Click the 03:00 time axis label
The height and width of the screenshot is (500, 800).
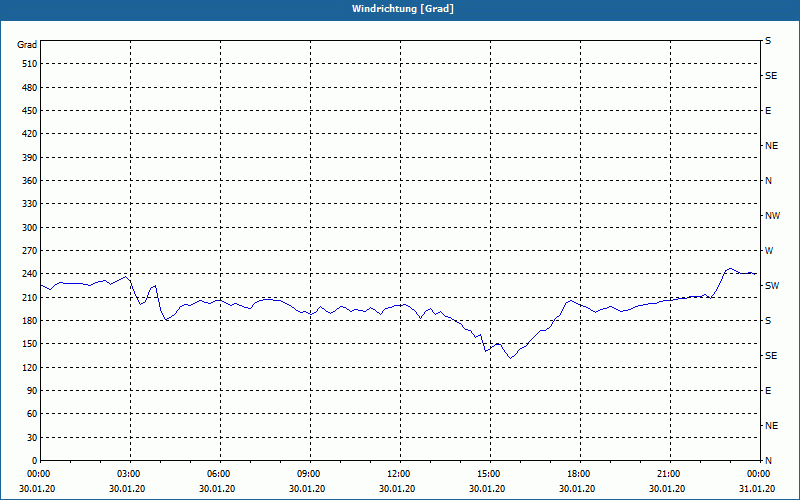click(x=127, y=473)
